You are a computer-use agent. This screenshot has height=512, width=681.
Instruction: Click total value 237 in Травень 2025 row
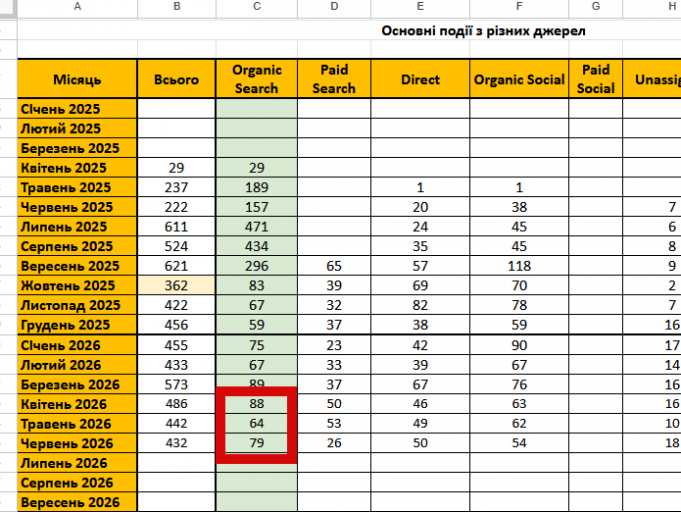click(x=176, y=187)
